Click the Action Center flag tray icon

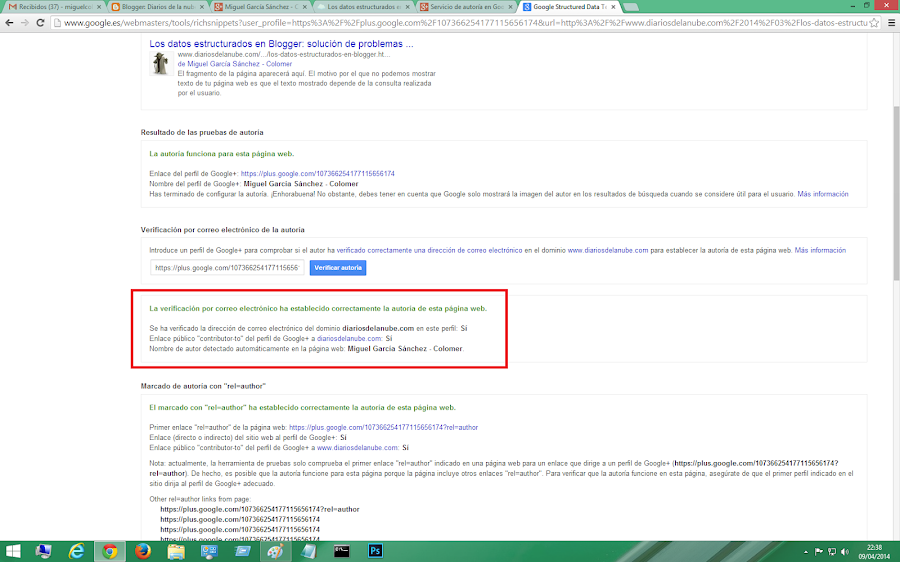(x=818, y=552)
